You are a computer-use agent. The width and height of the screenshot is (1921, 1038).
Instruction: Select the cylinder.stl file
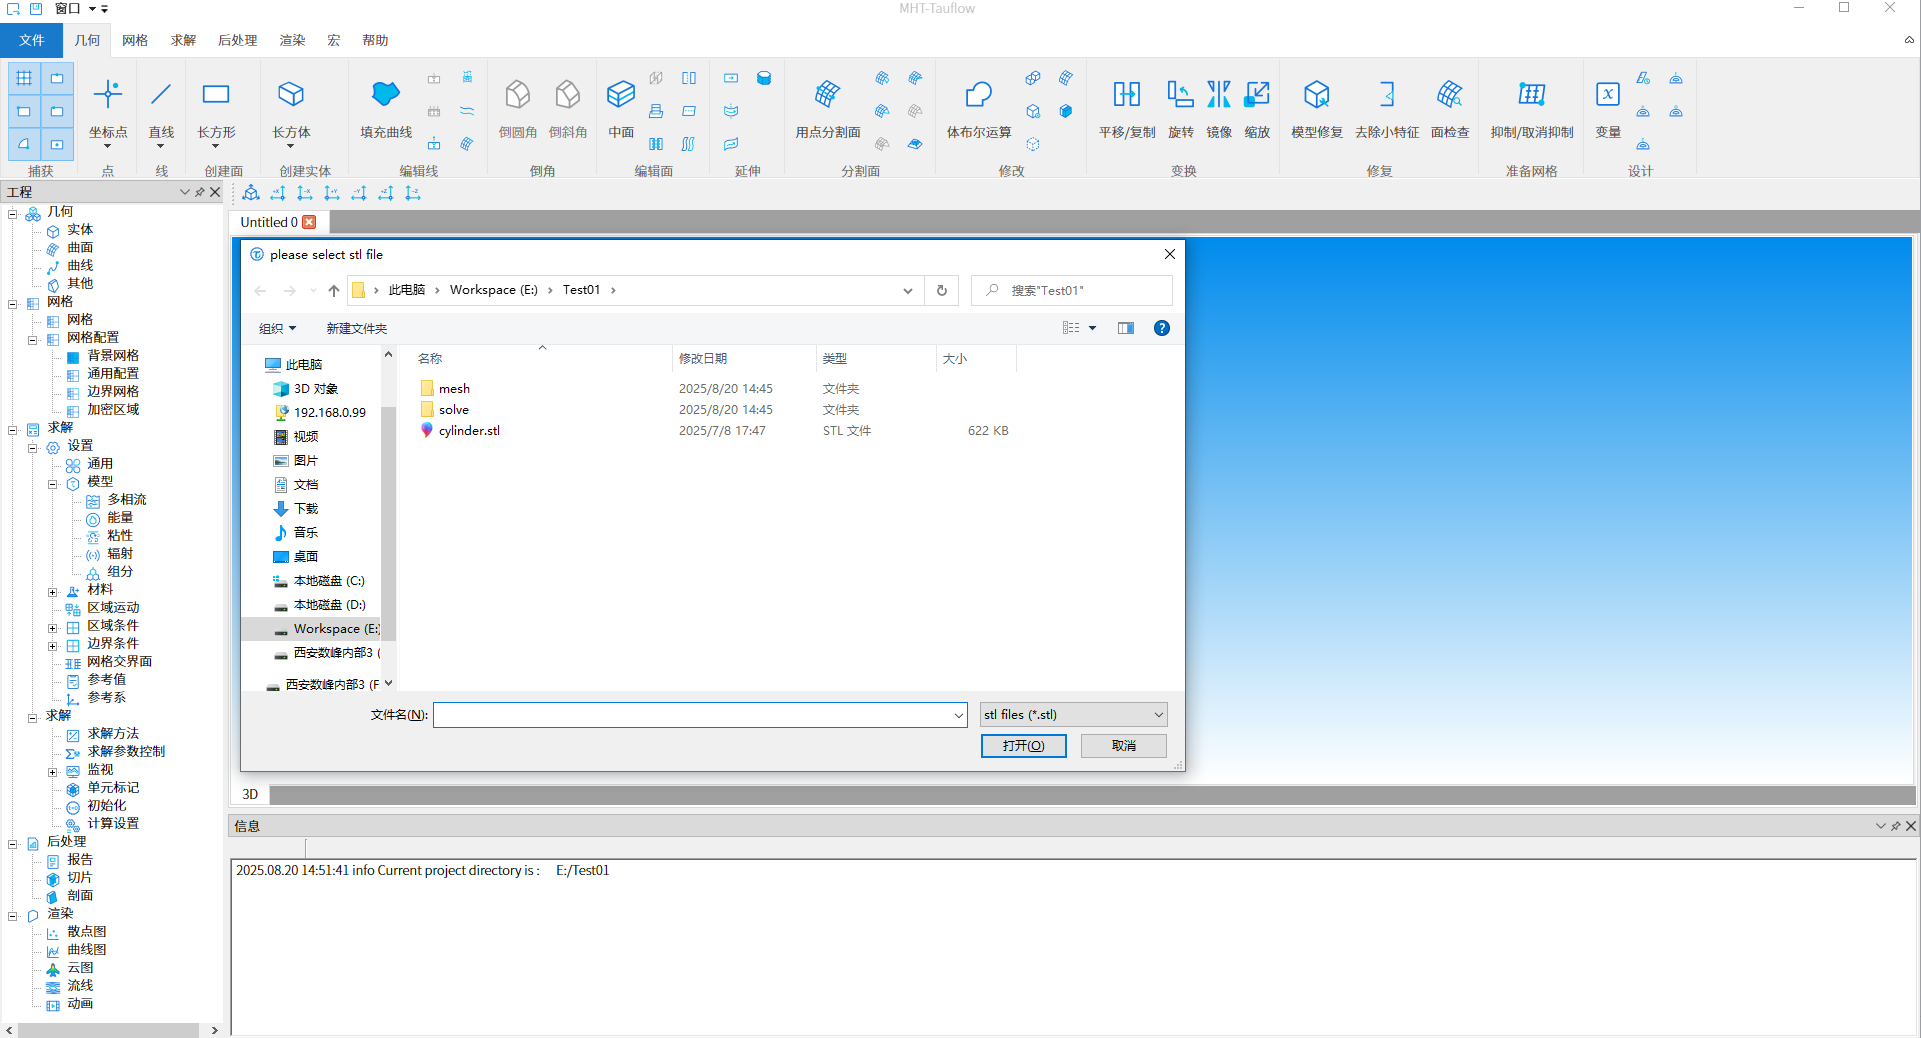click(469, 431)
